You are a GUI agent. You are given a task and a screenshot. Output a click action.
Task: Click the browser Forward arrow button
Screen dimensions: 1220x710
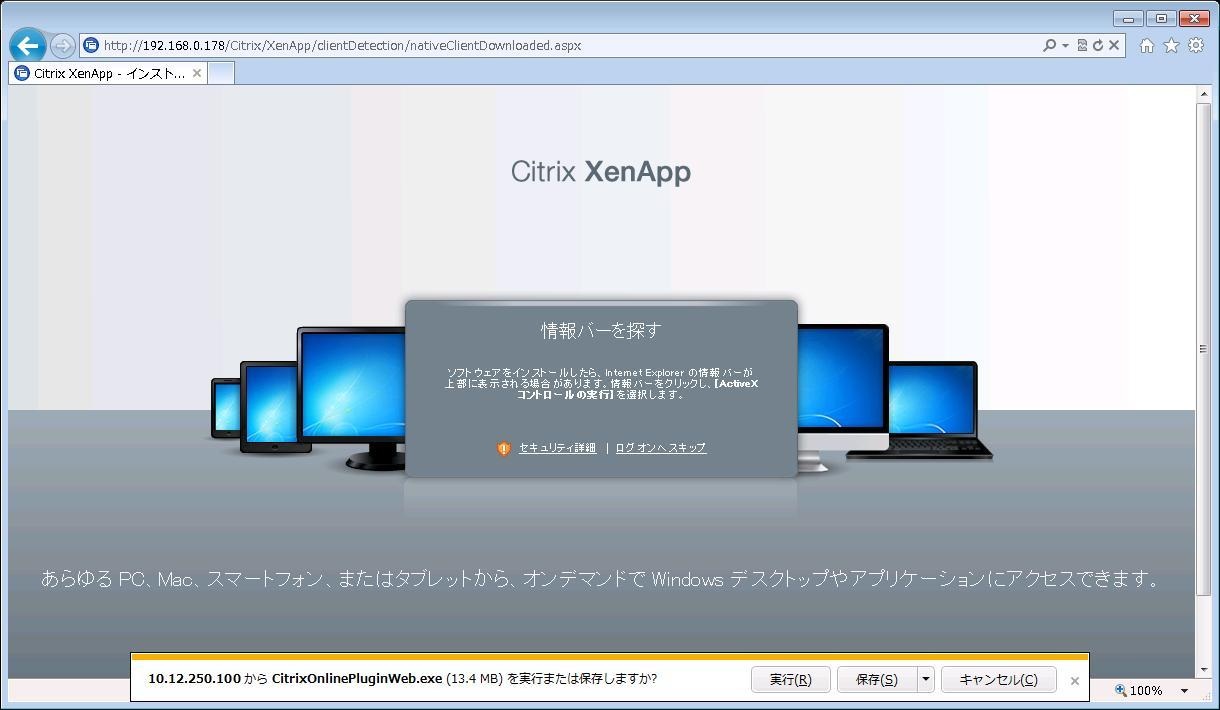pyautogui.click(x=62, y=45)
